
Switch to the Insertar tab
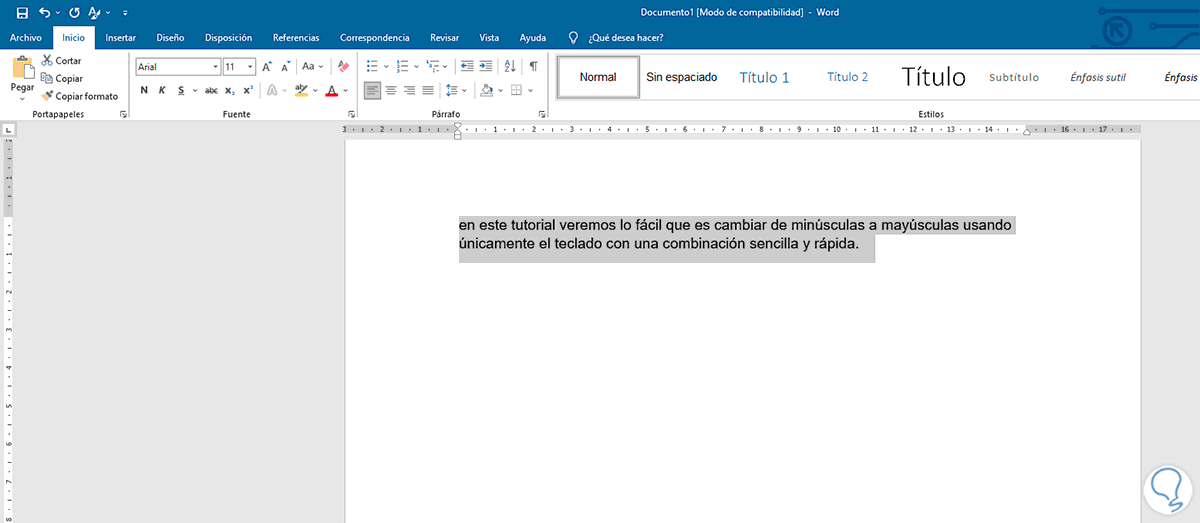pos(121,38)
